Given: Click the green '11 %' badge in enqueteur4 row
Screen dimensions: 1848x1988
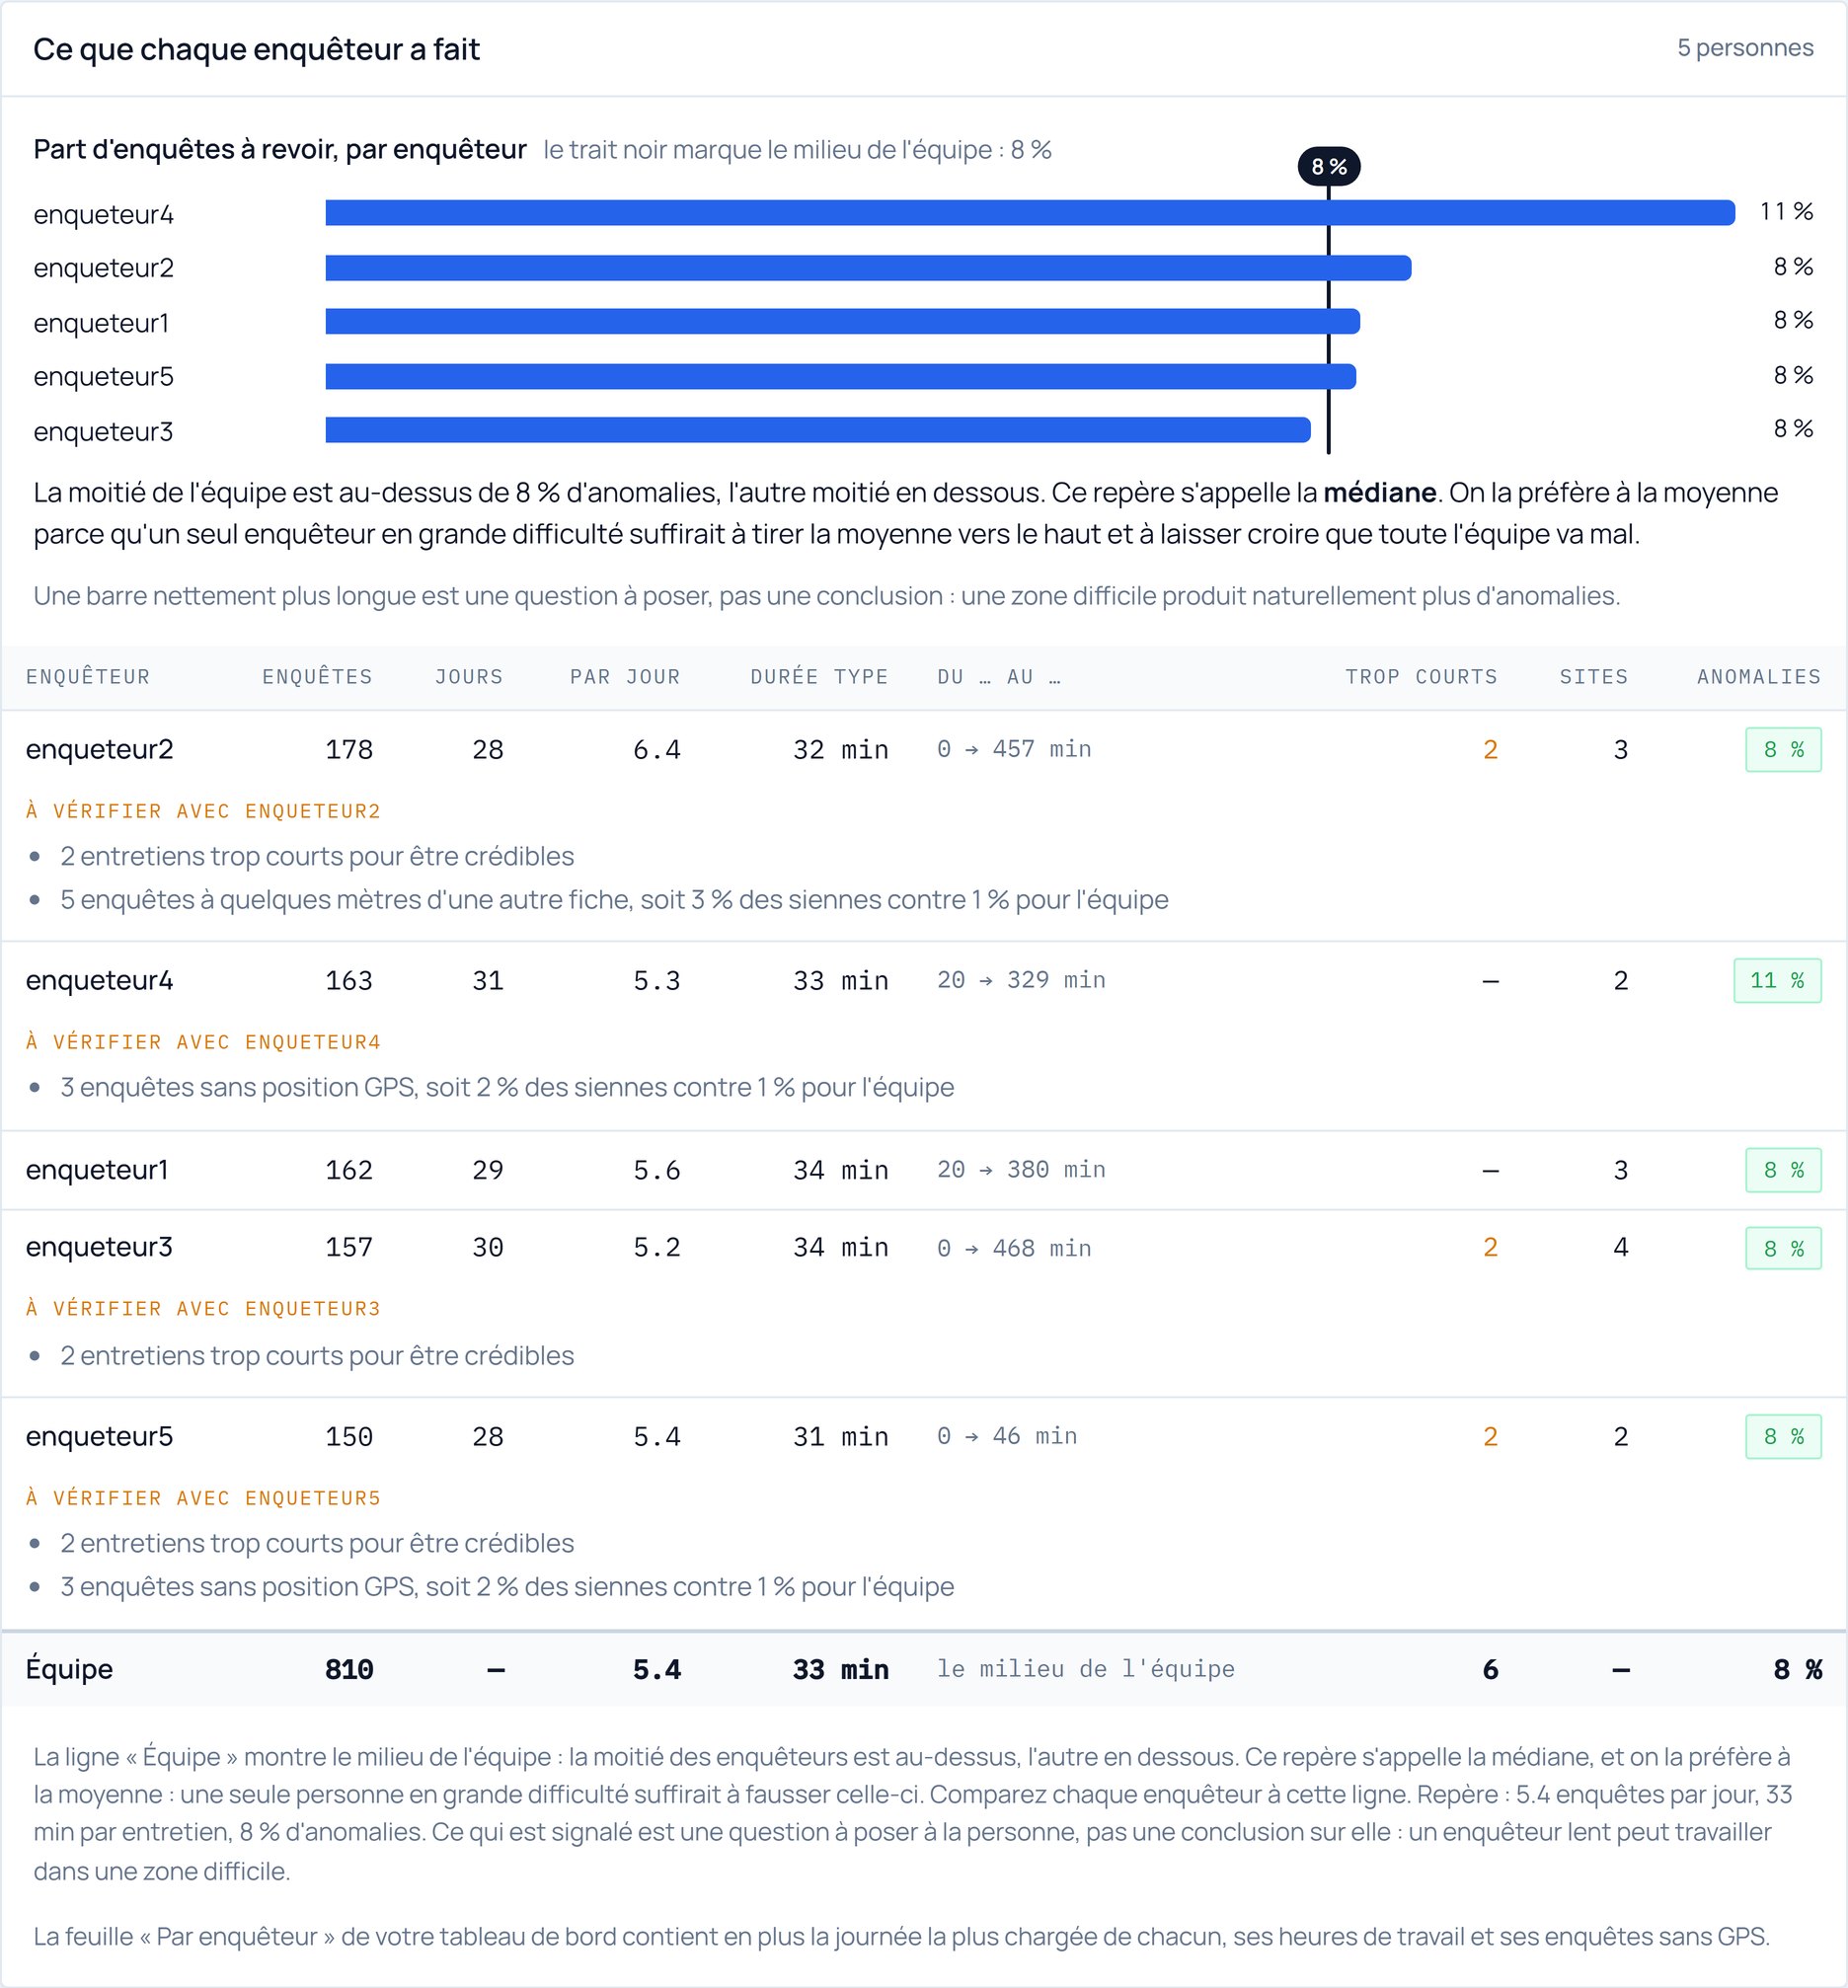Looking at the screenshot, I should pyautogui.click(x=1777, y=981).
